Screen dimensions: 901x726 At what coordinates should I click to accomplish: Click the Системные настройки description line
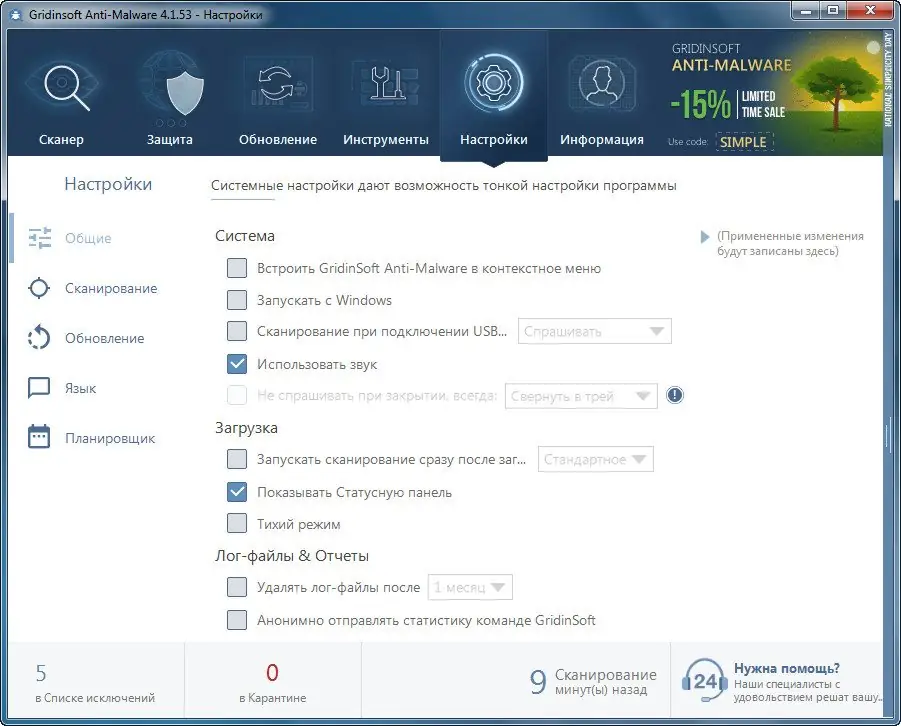pyautogui.click(x=444, y=186)
